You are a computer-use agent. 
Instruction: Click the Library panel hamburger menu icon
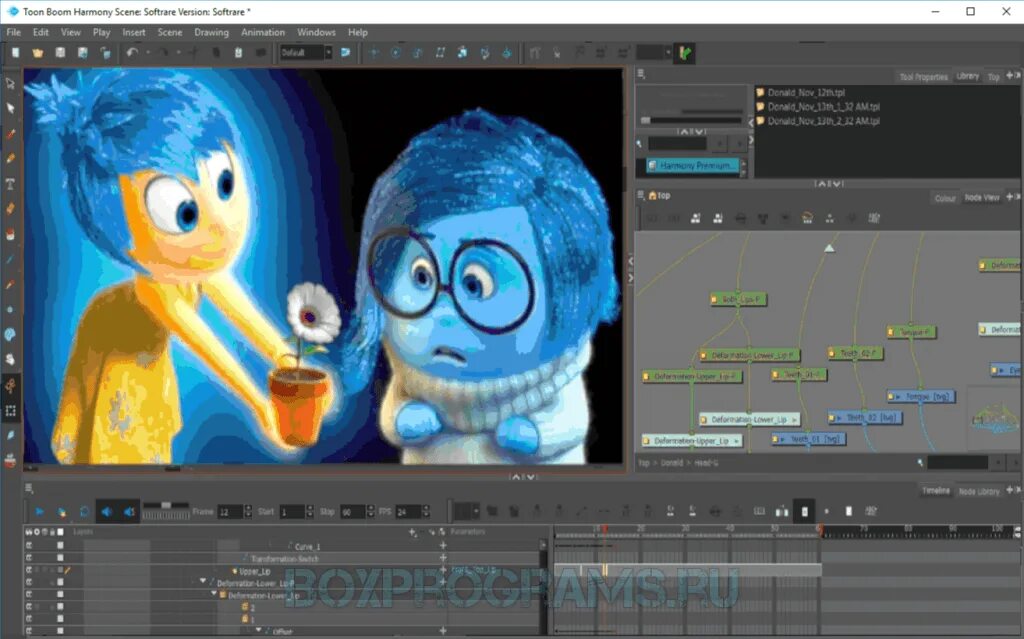[641, 74]
